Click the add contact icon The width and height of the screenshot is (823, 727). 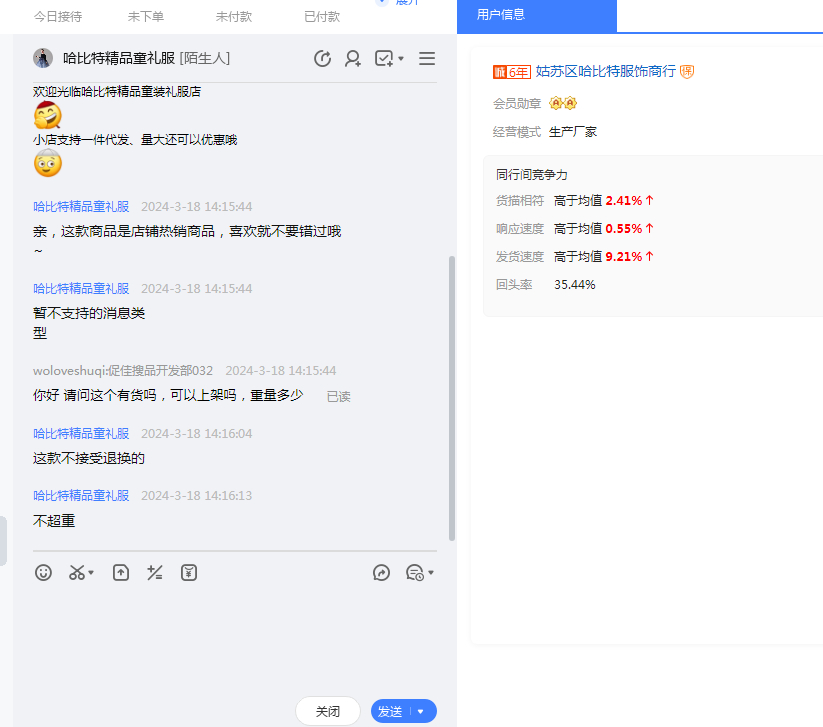coord(353,59)
